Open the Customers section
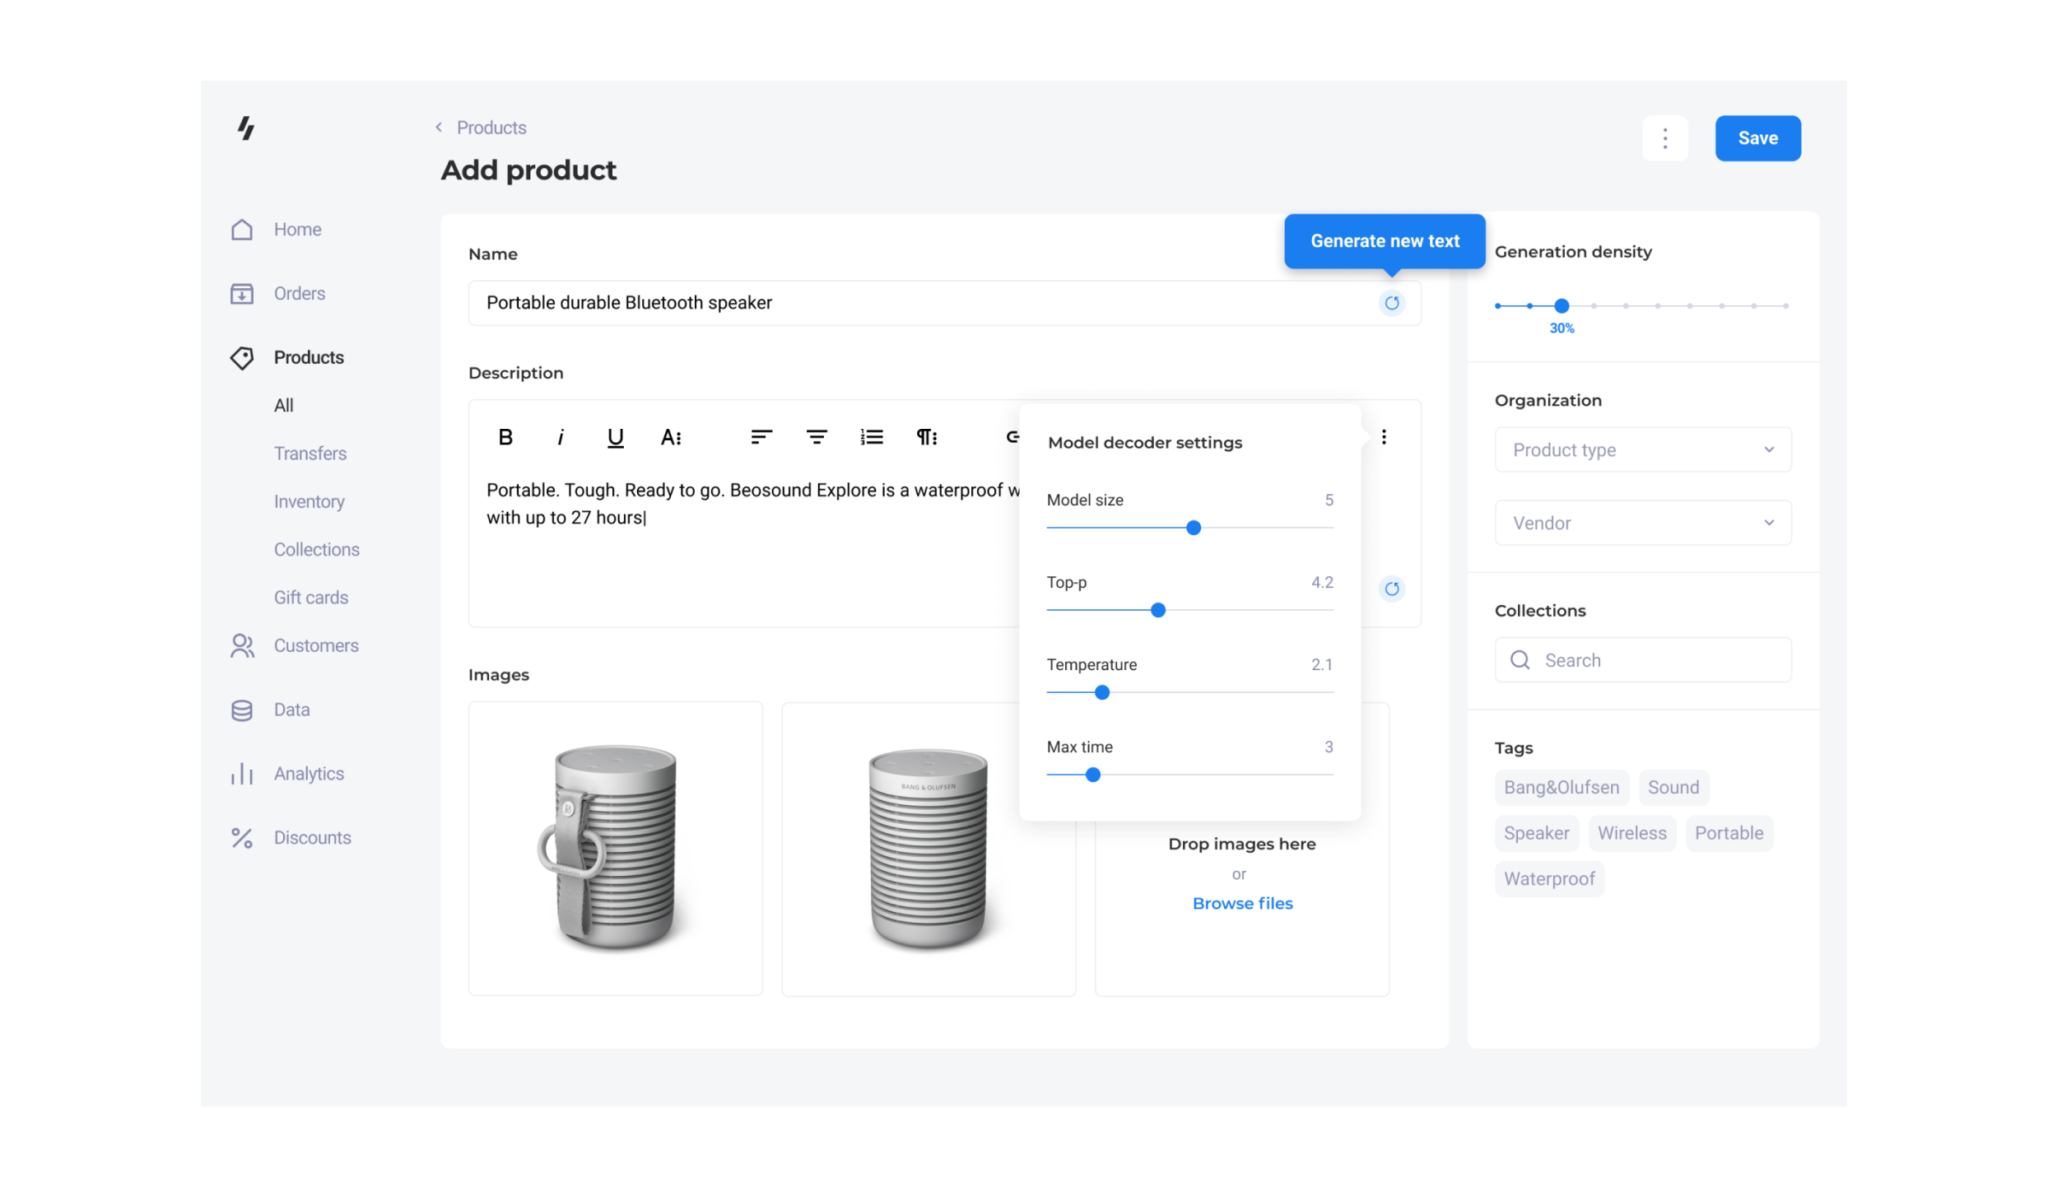Image resolution: width=2048 pixels, height=1187 pixels. pos(316,645)
